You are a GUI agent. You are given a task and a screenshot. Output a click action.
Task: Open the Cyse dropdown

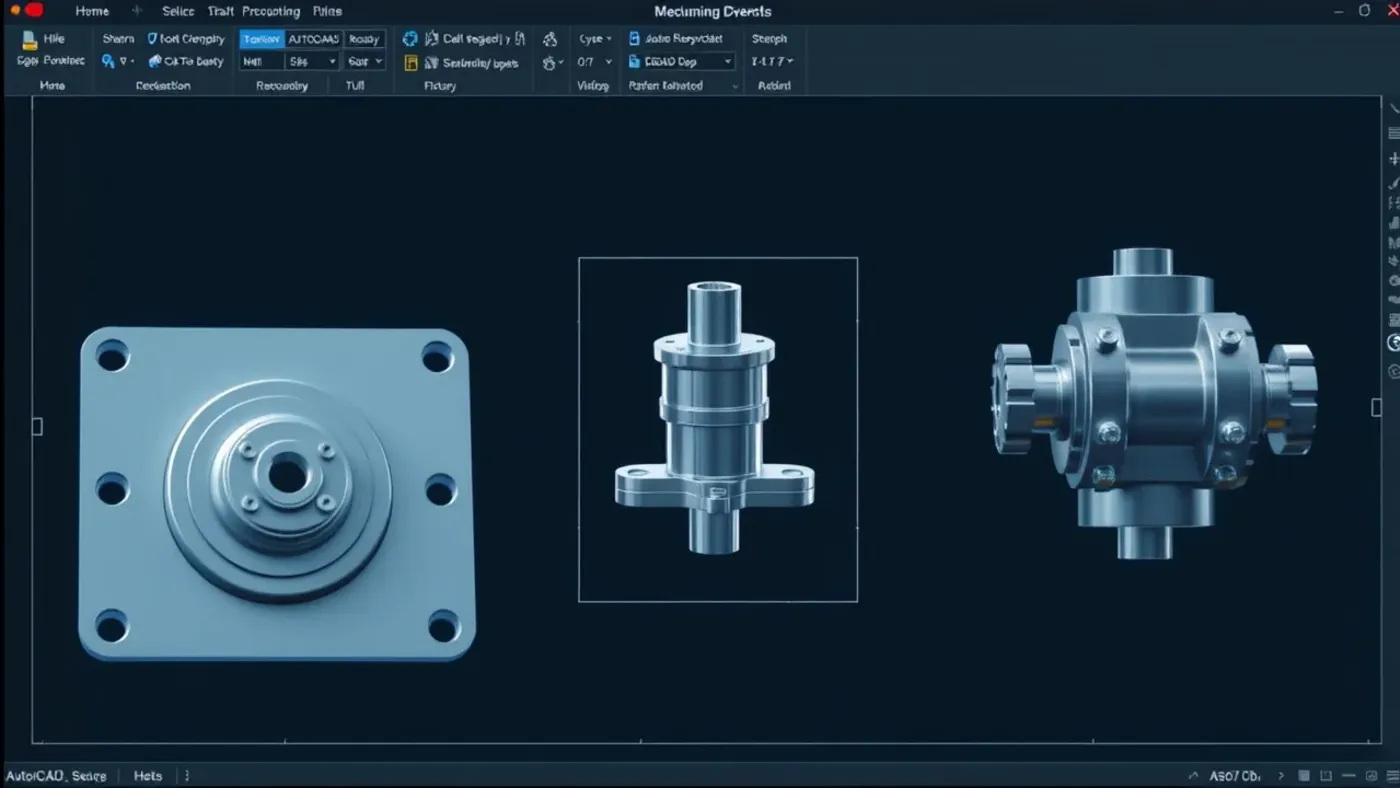pos(594,39)
